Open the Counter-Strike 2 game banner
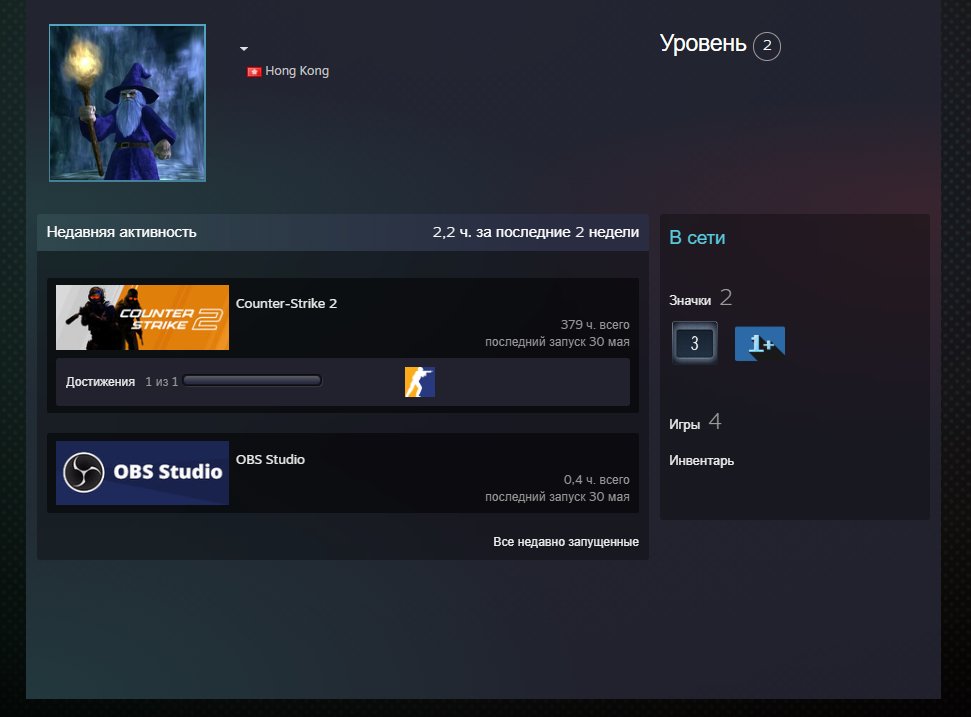This screenshot has width=971, height=717. 142,318
